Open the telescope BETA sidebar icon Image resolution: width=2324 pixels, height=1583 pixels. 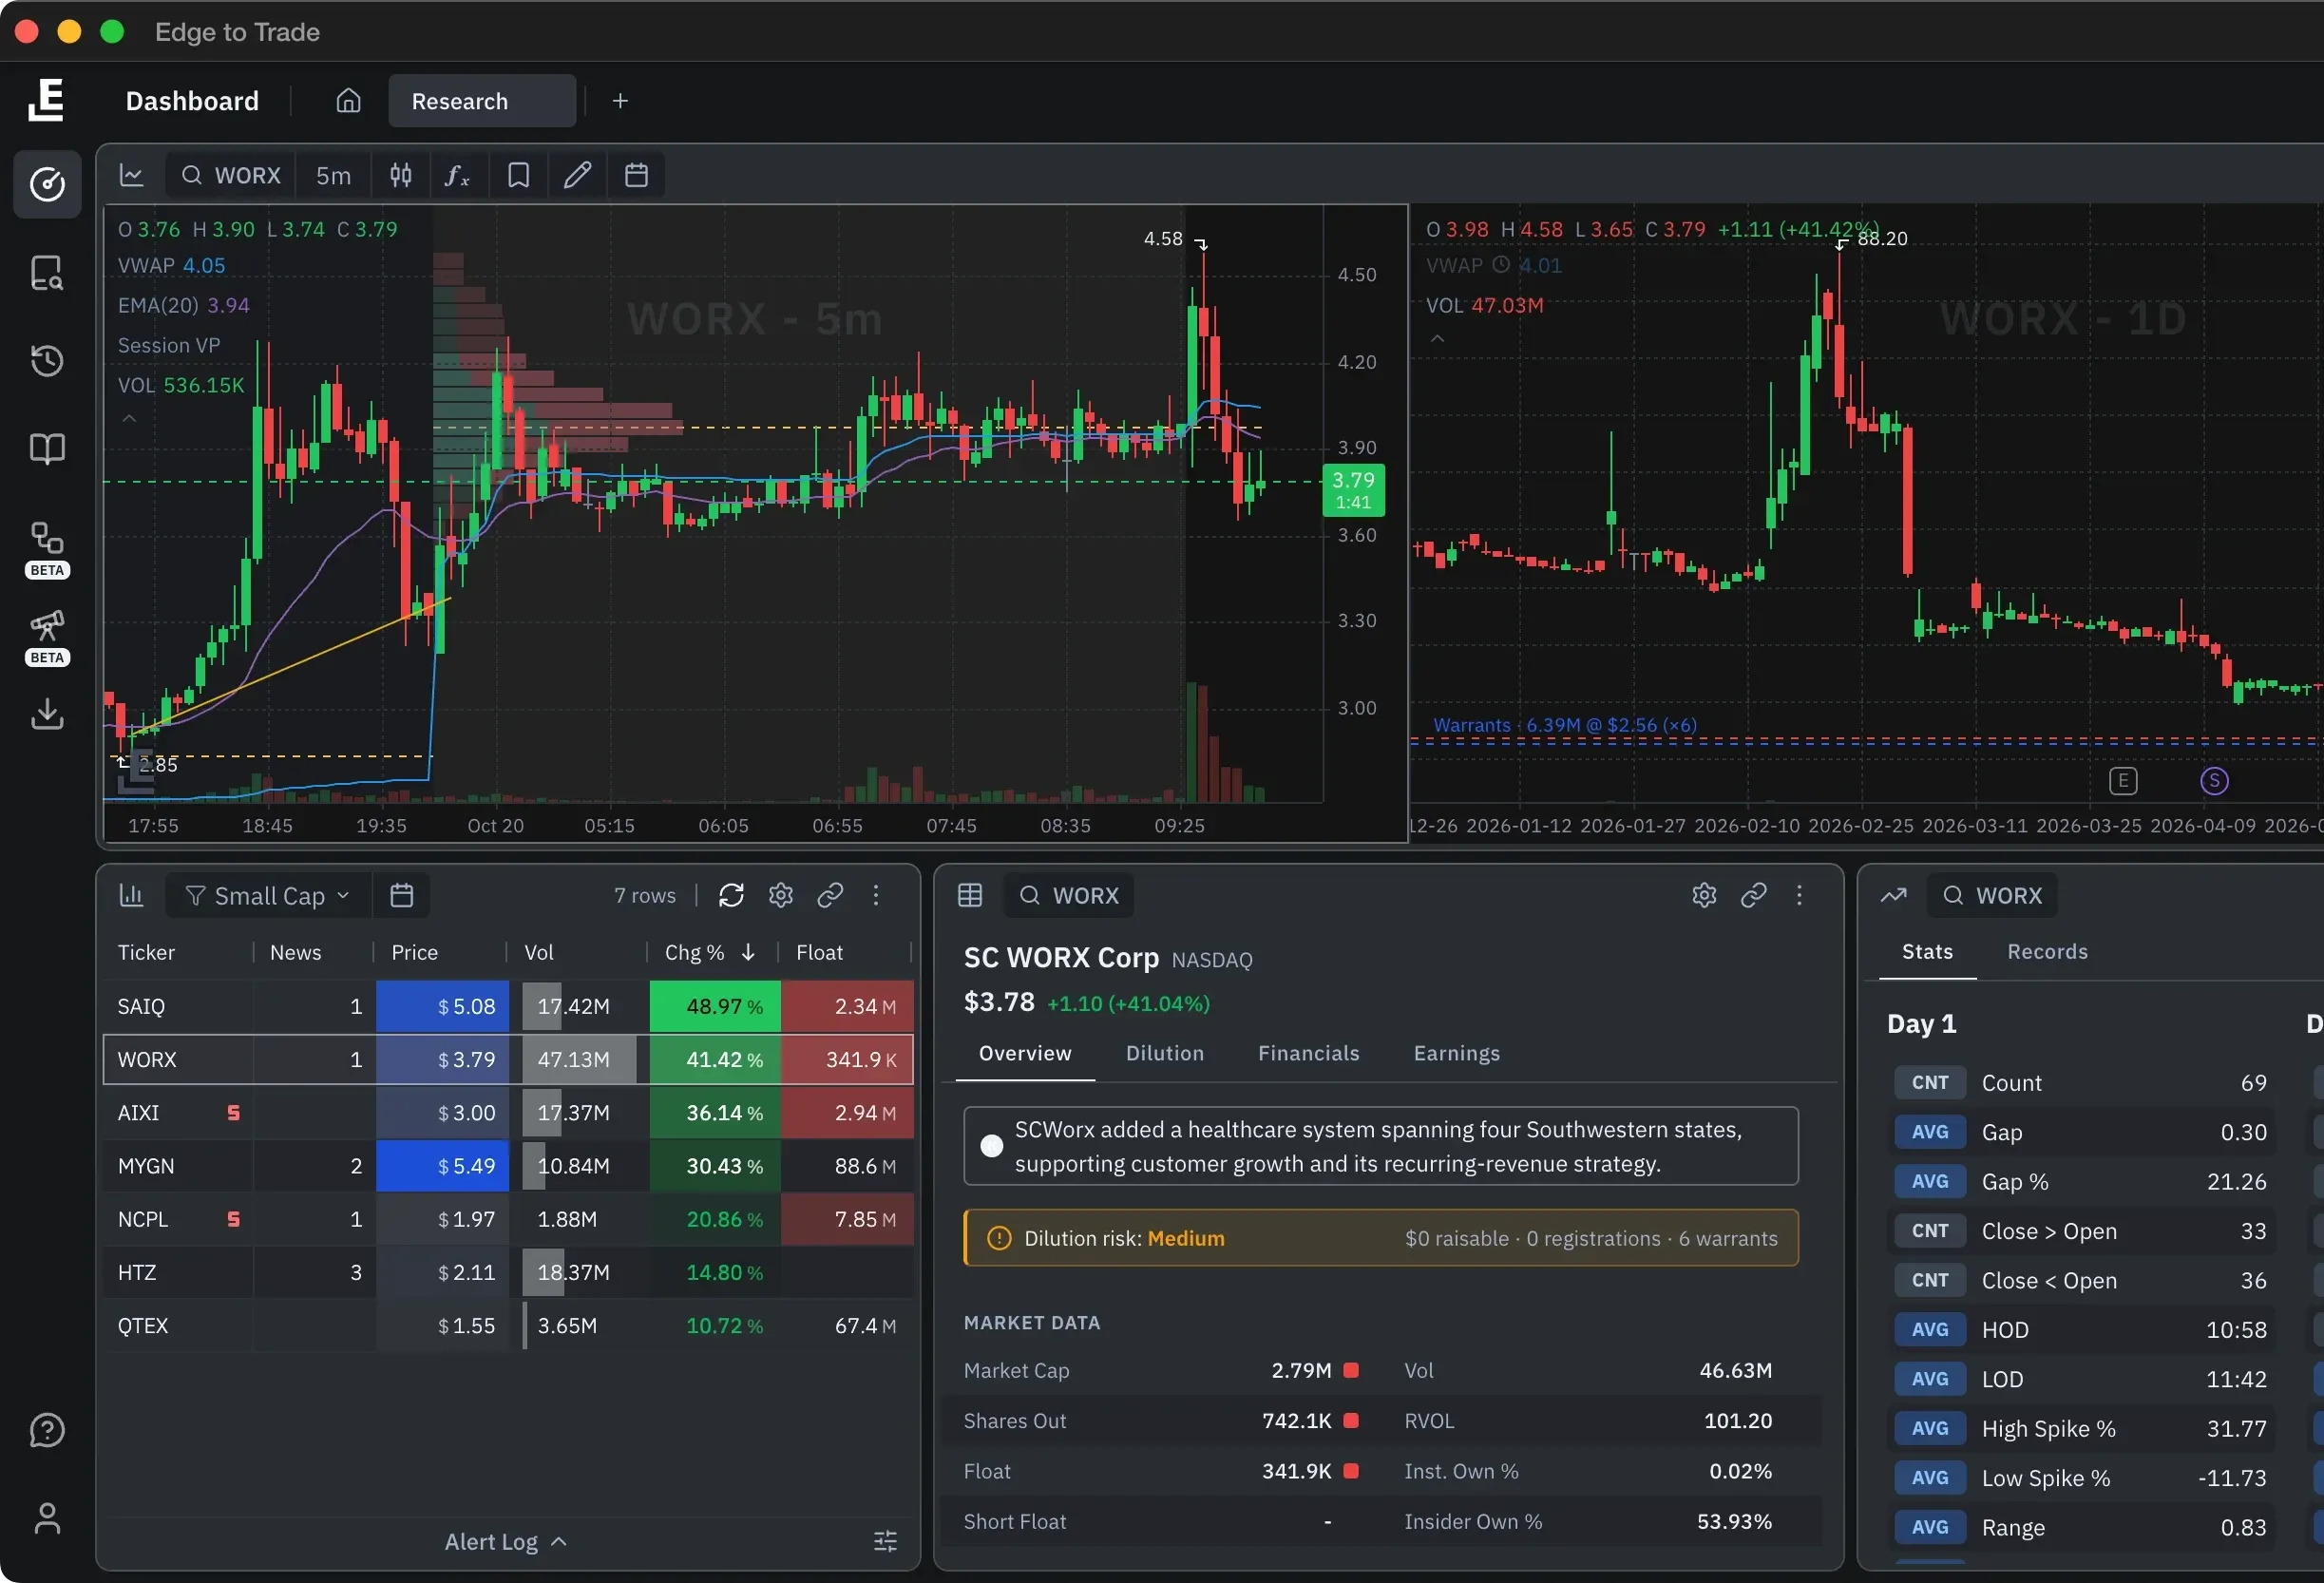(x=47, y=638)
